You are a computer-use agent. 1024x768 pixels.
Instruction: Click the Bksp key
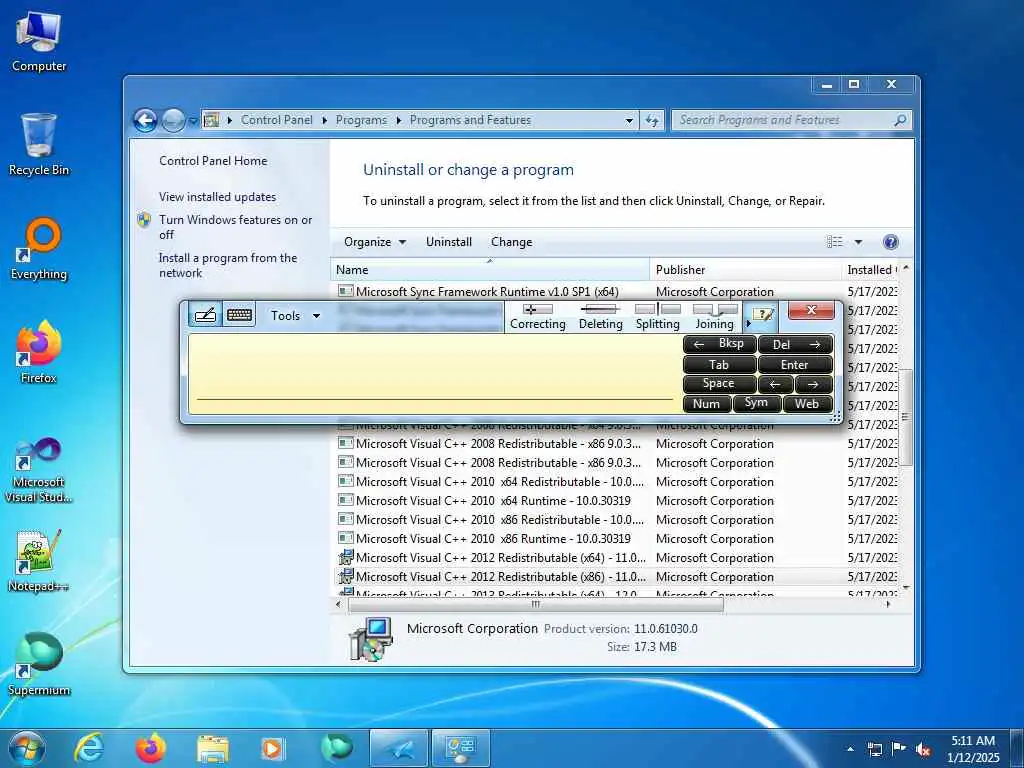[719, 344]
